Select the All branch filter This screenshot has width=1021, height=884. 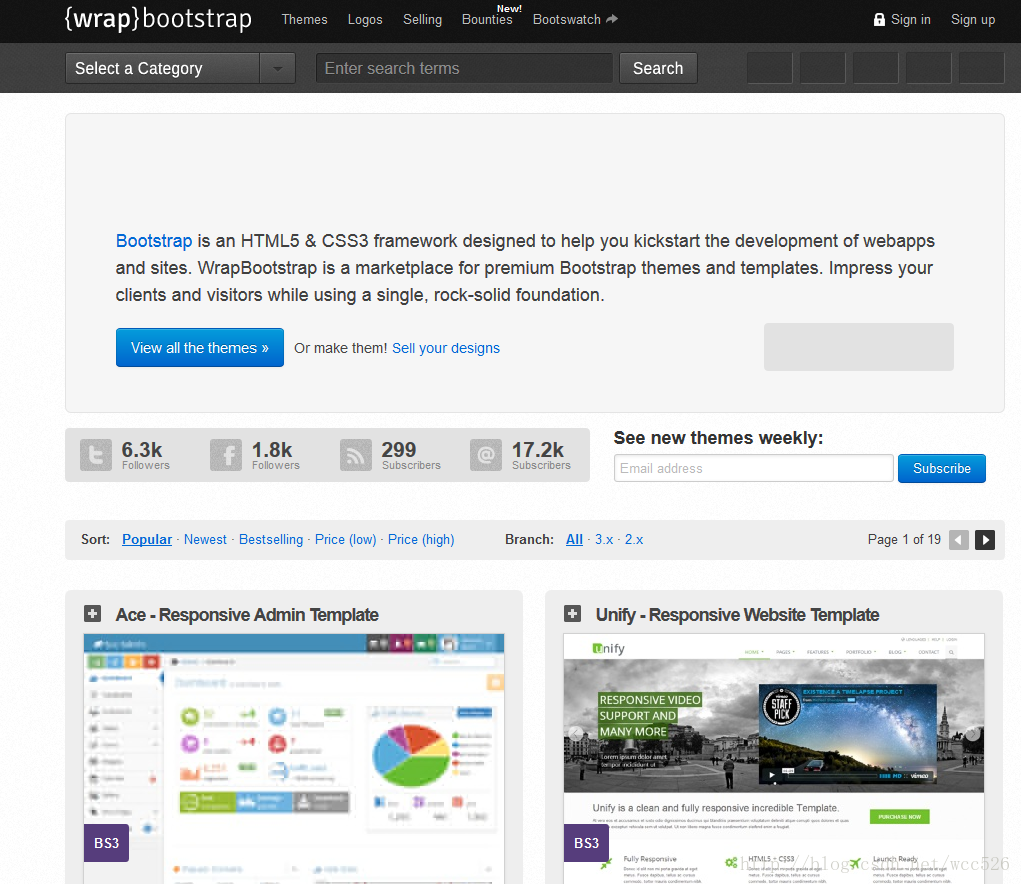[574, 540]
